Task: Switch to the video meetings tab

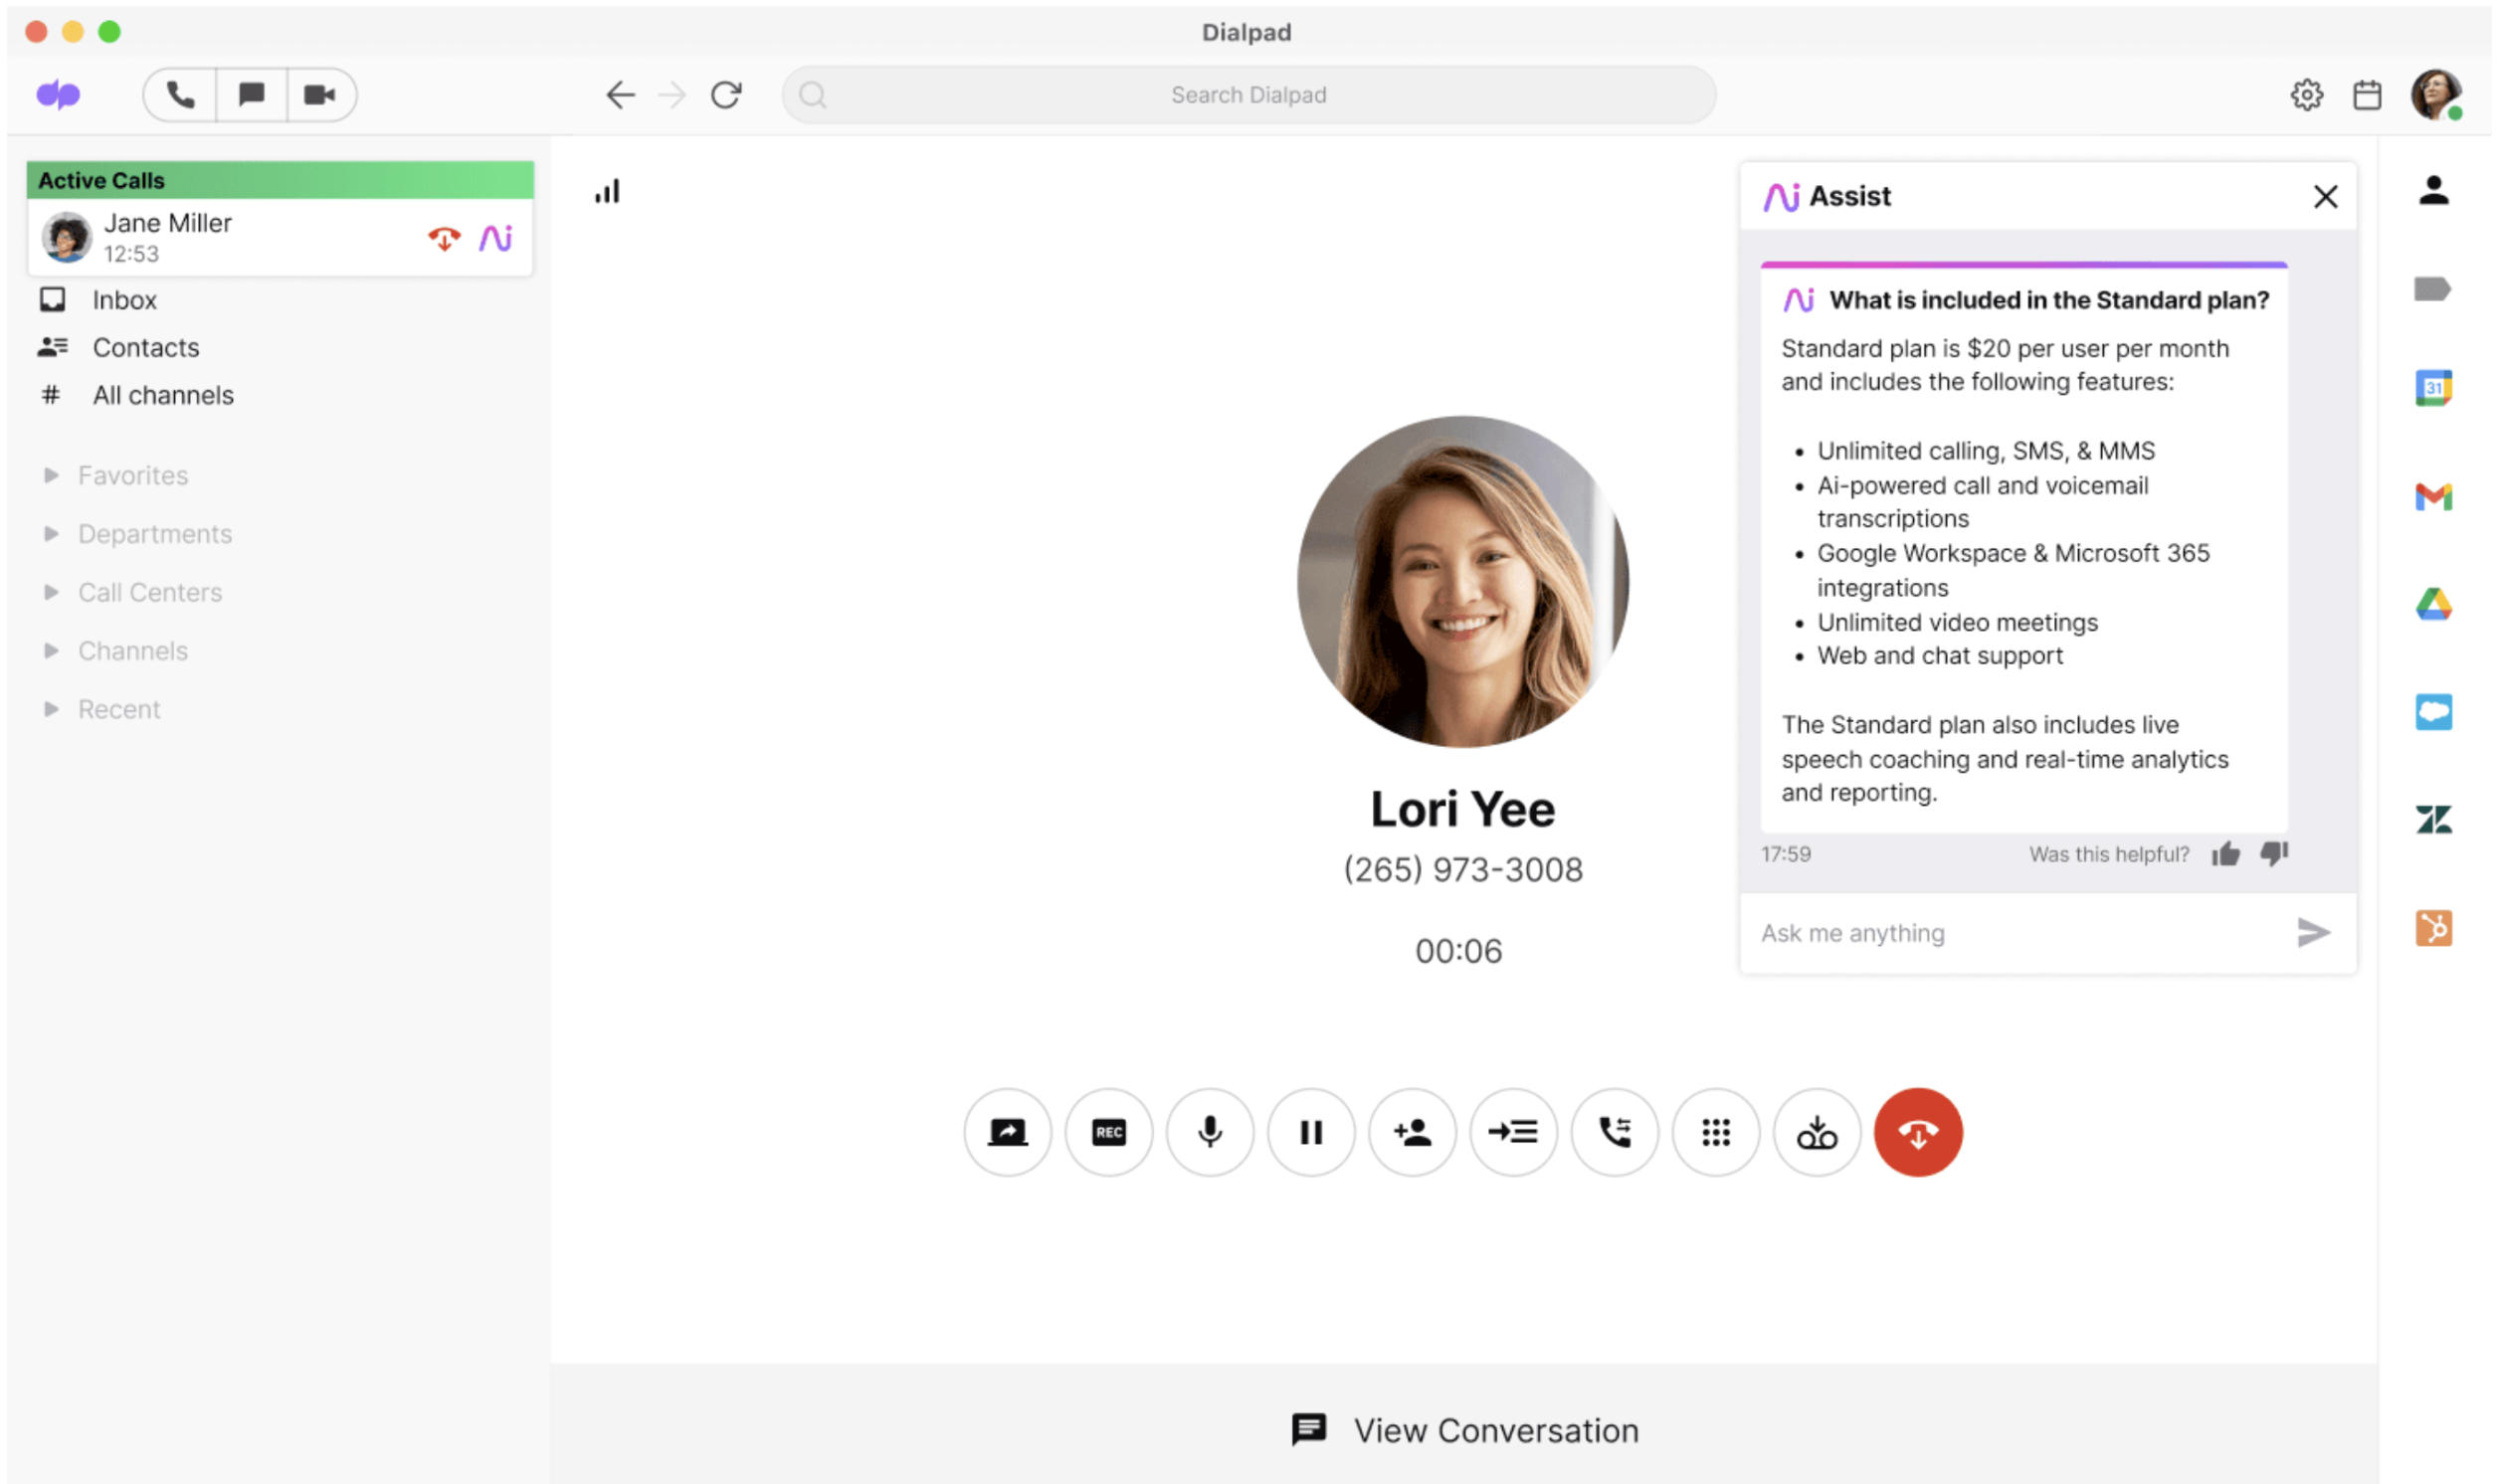Action: [x=320, y=94]
